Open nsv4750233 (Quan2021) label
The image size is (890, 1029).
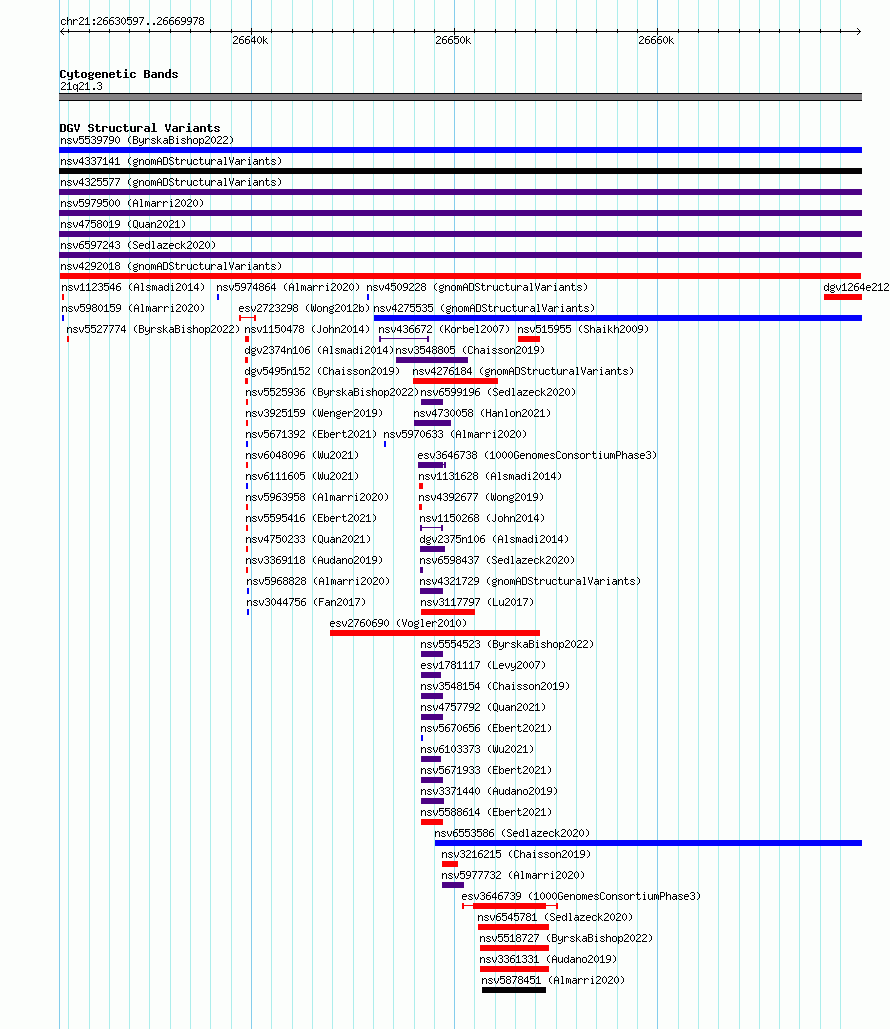(x=308, y=539)
